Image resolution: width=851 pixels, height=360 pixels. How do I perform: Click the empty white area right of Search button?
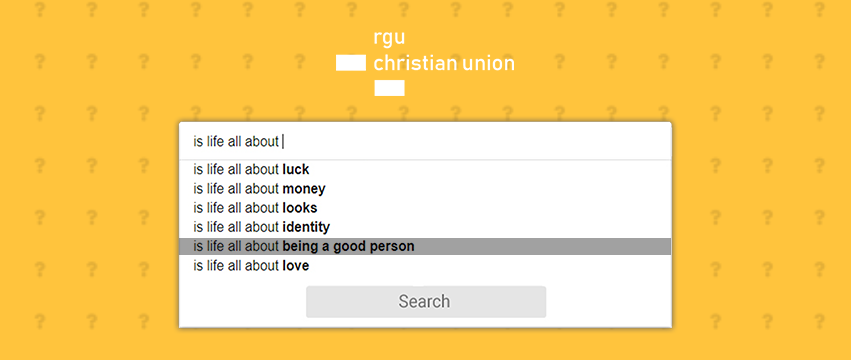pos(608,301)
